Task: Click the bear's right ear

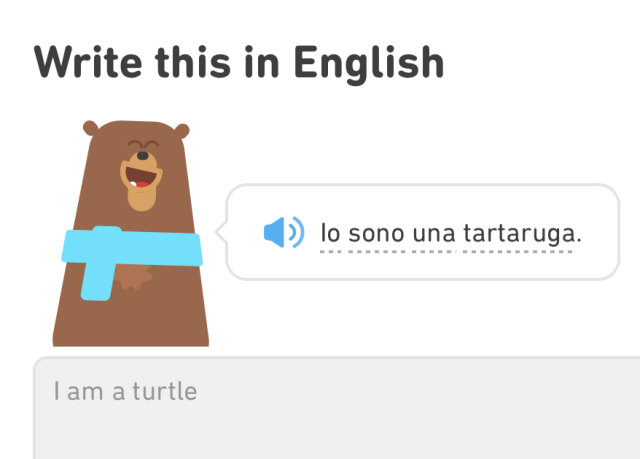Action: [183, 130]
